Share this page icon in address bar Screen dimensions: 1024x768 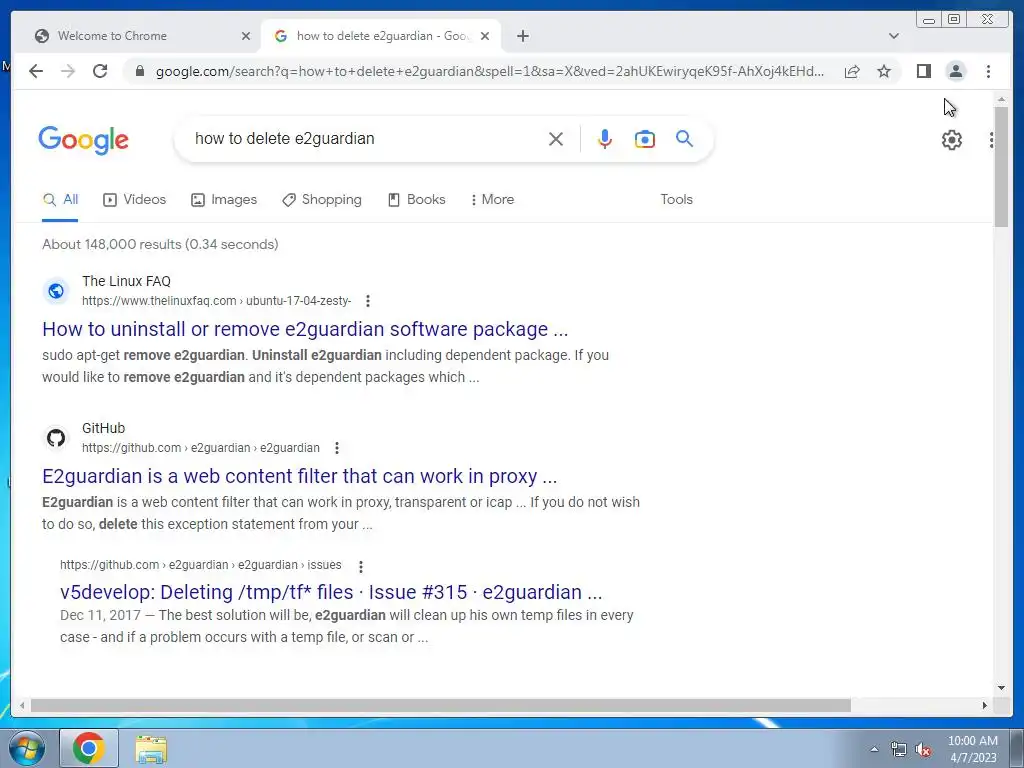pyautogui.click(x=852, y=71)
